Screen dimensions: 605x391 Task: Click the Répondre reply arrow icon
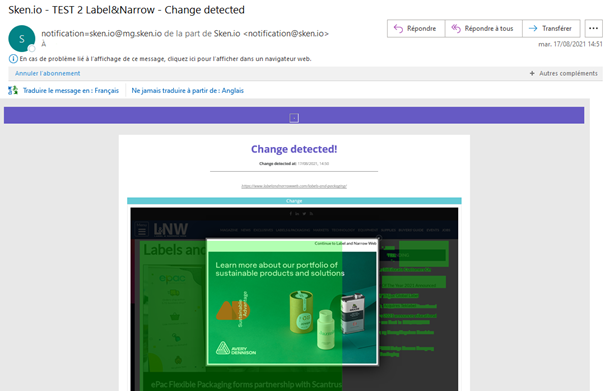[x=398, y=29]
